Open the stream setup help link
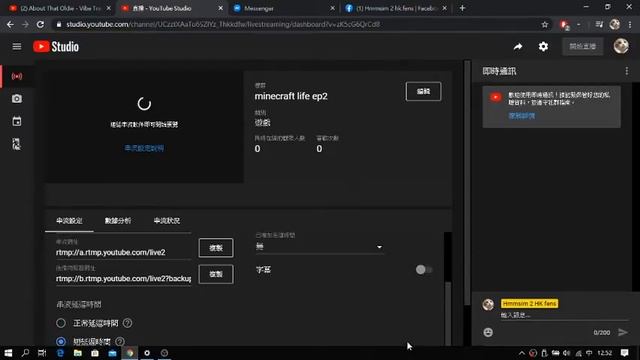640x360 pixels. pyautogui.click(x=144, y=148)
